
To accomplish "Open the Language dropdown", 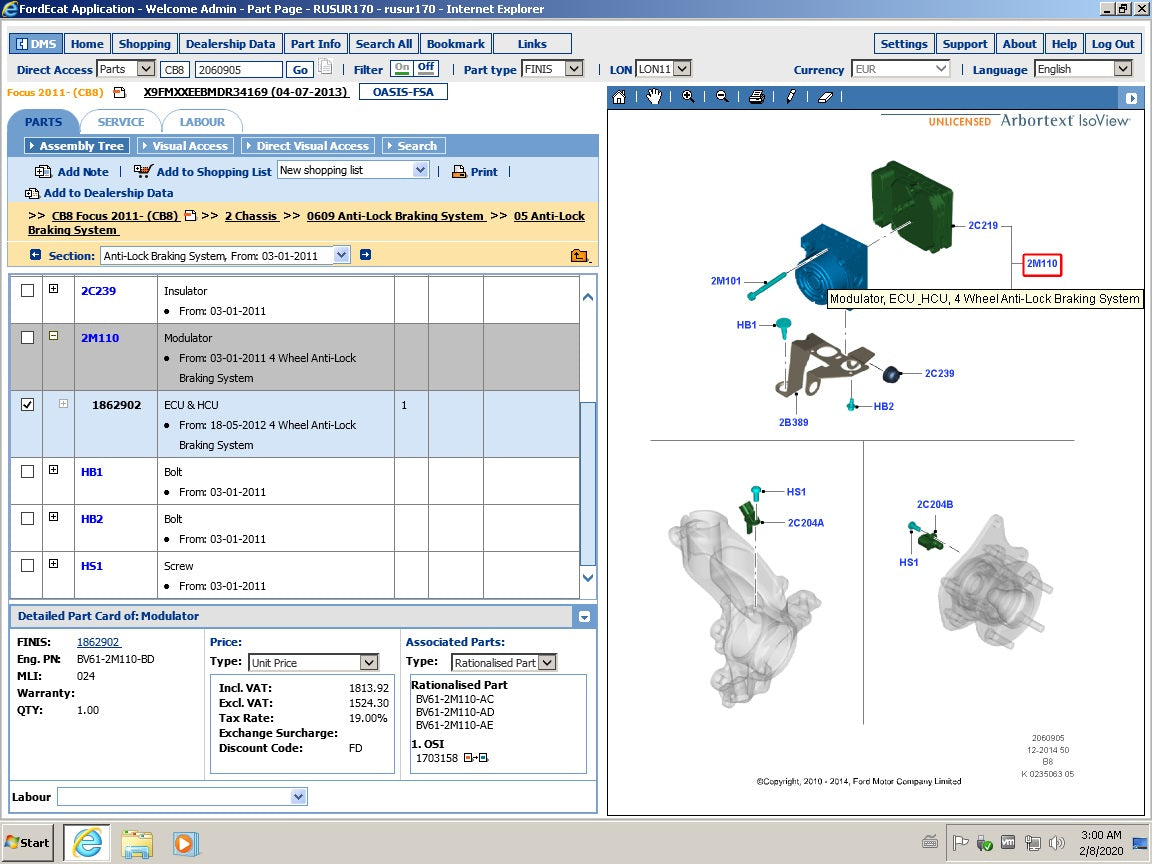I will point(1122,69).
